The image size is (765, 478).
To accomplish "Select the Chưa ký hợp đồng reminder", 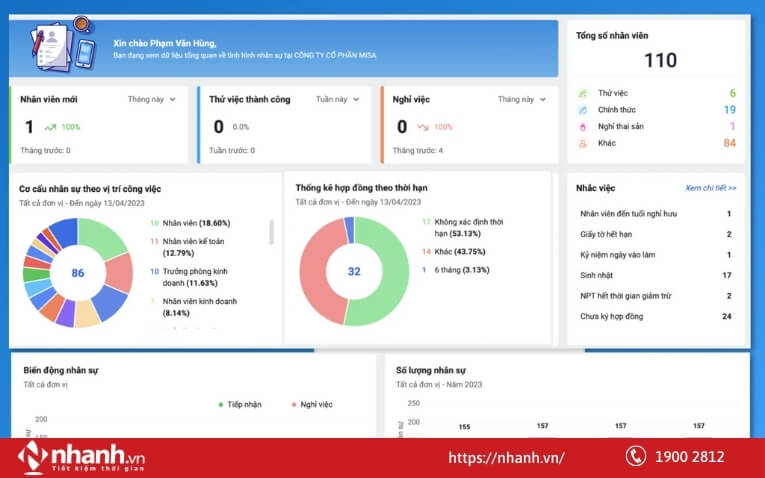I will (x=655, y=316).
